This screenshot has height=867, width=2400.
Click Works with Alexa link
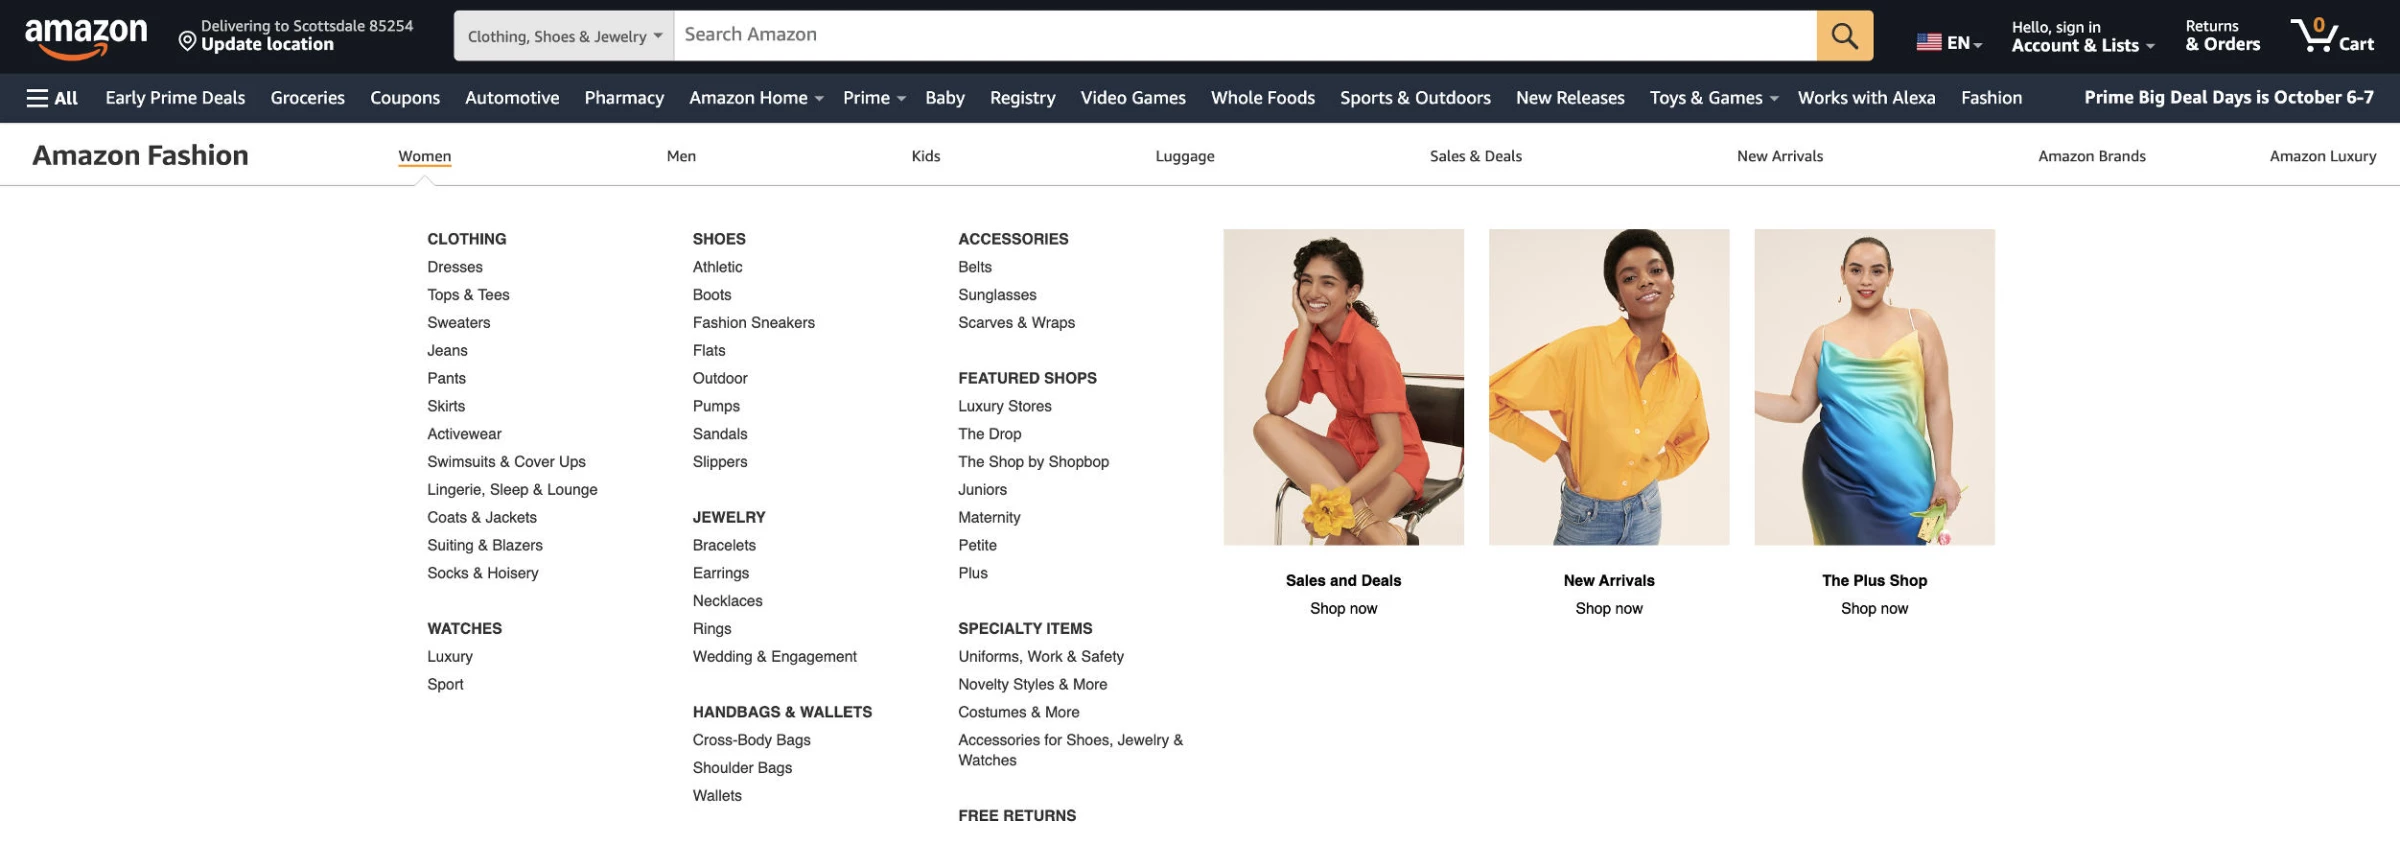[x=1866, y=98]
